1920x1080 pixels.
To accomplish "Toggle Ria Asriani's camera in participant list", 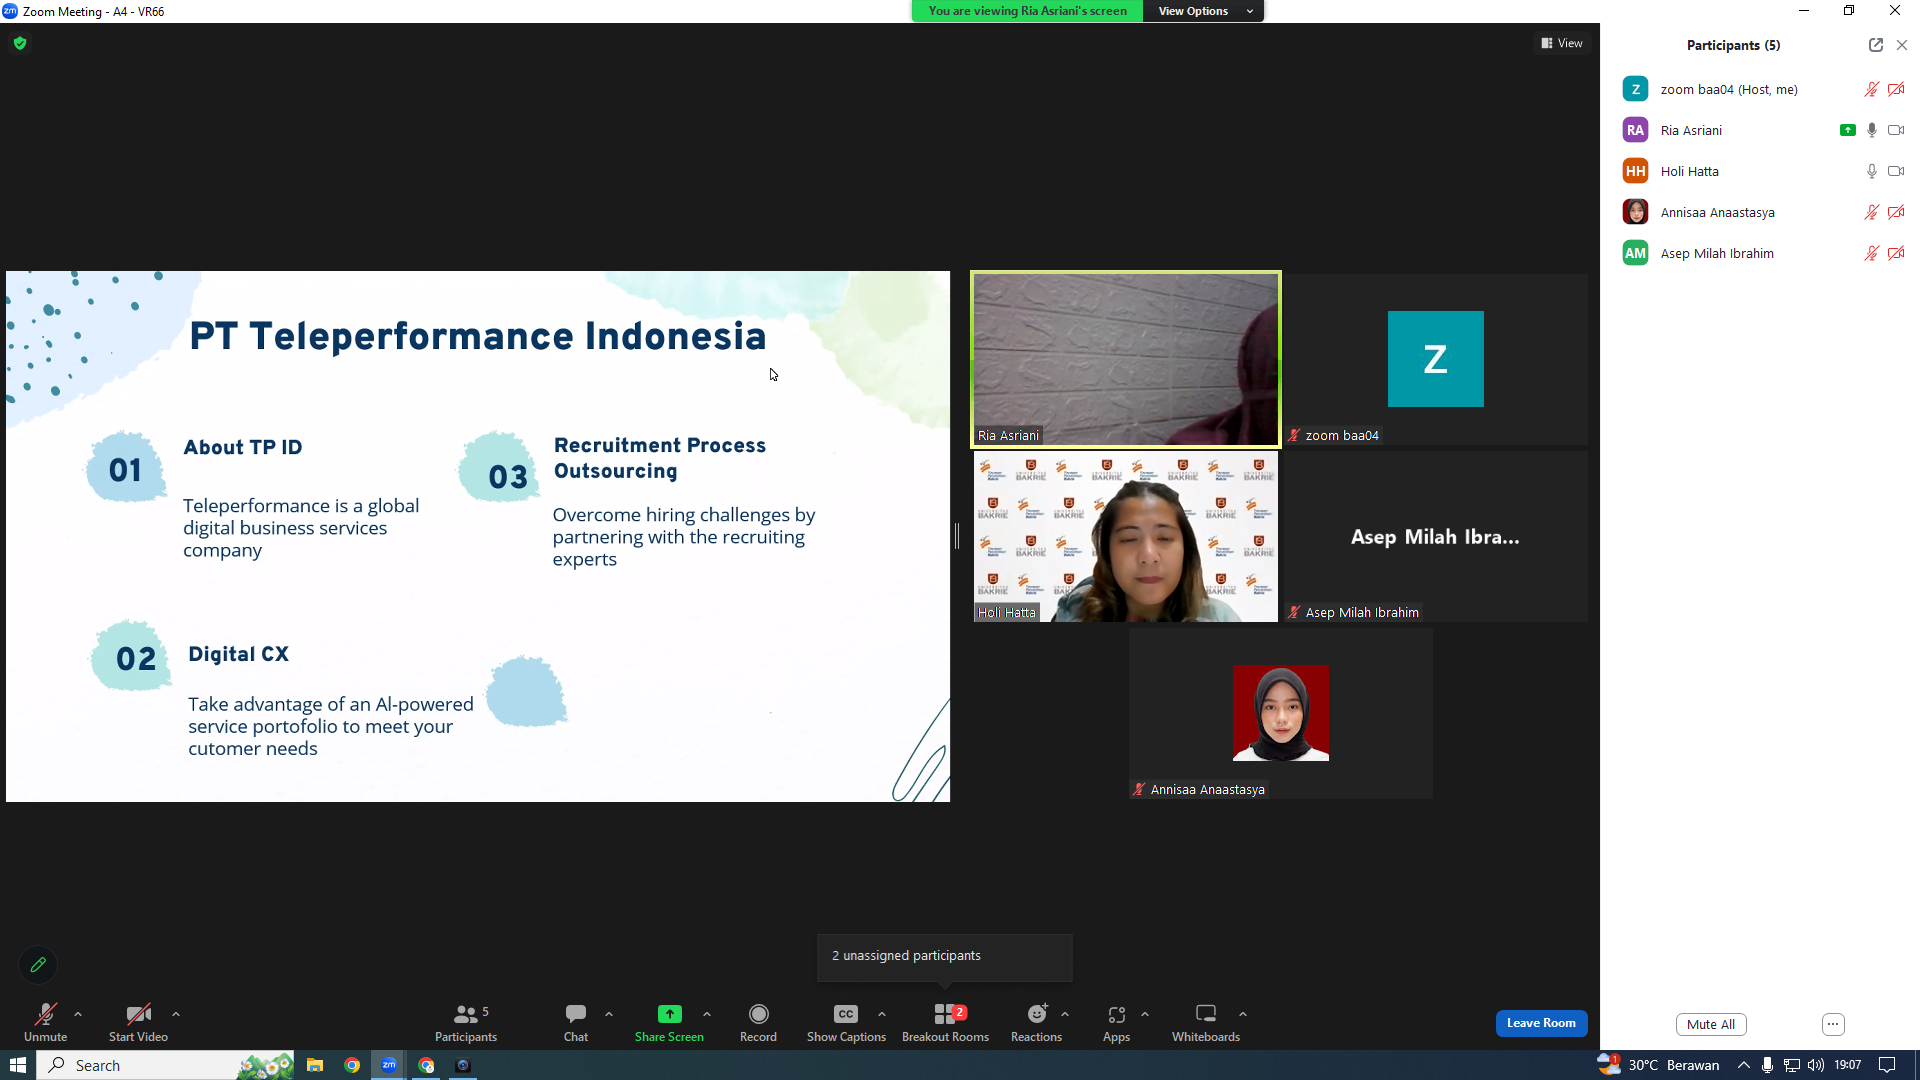I will (x=1896, y=130).
